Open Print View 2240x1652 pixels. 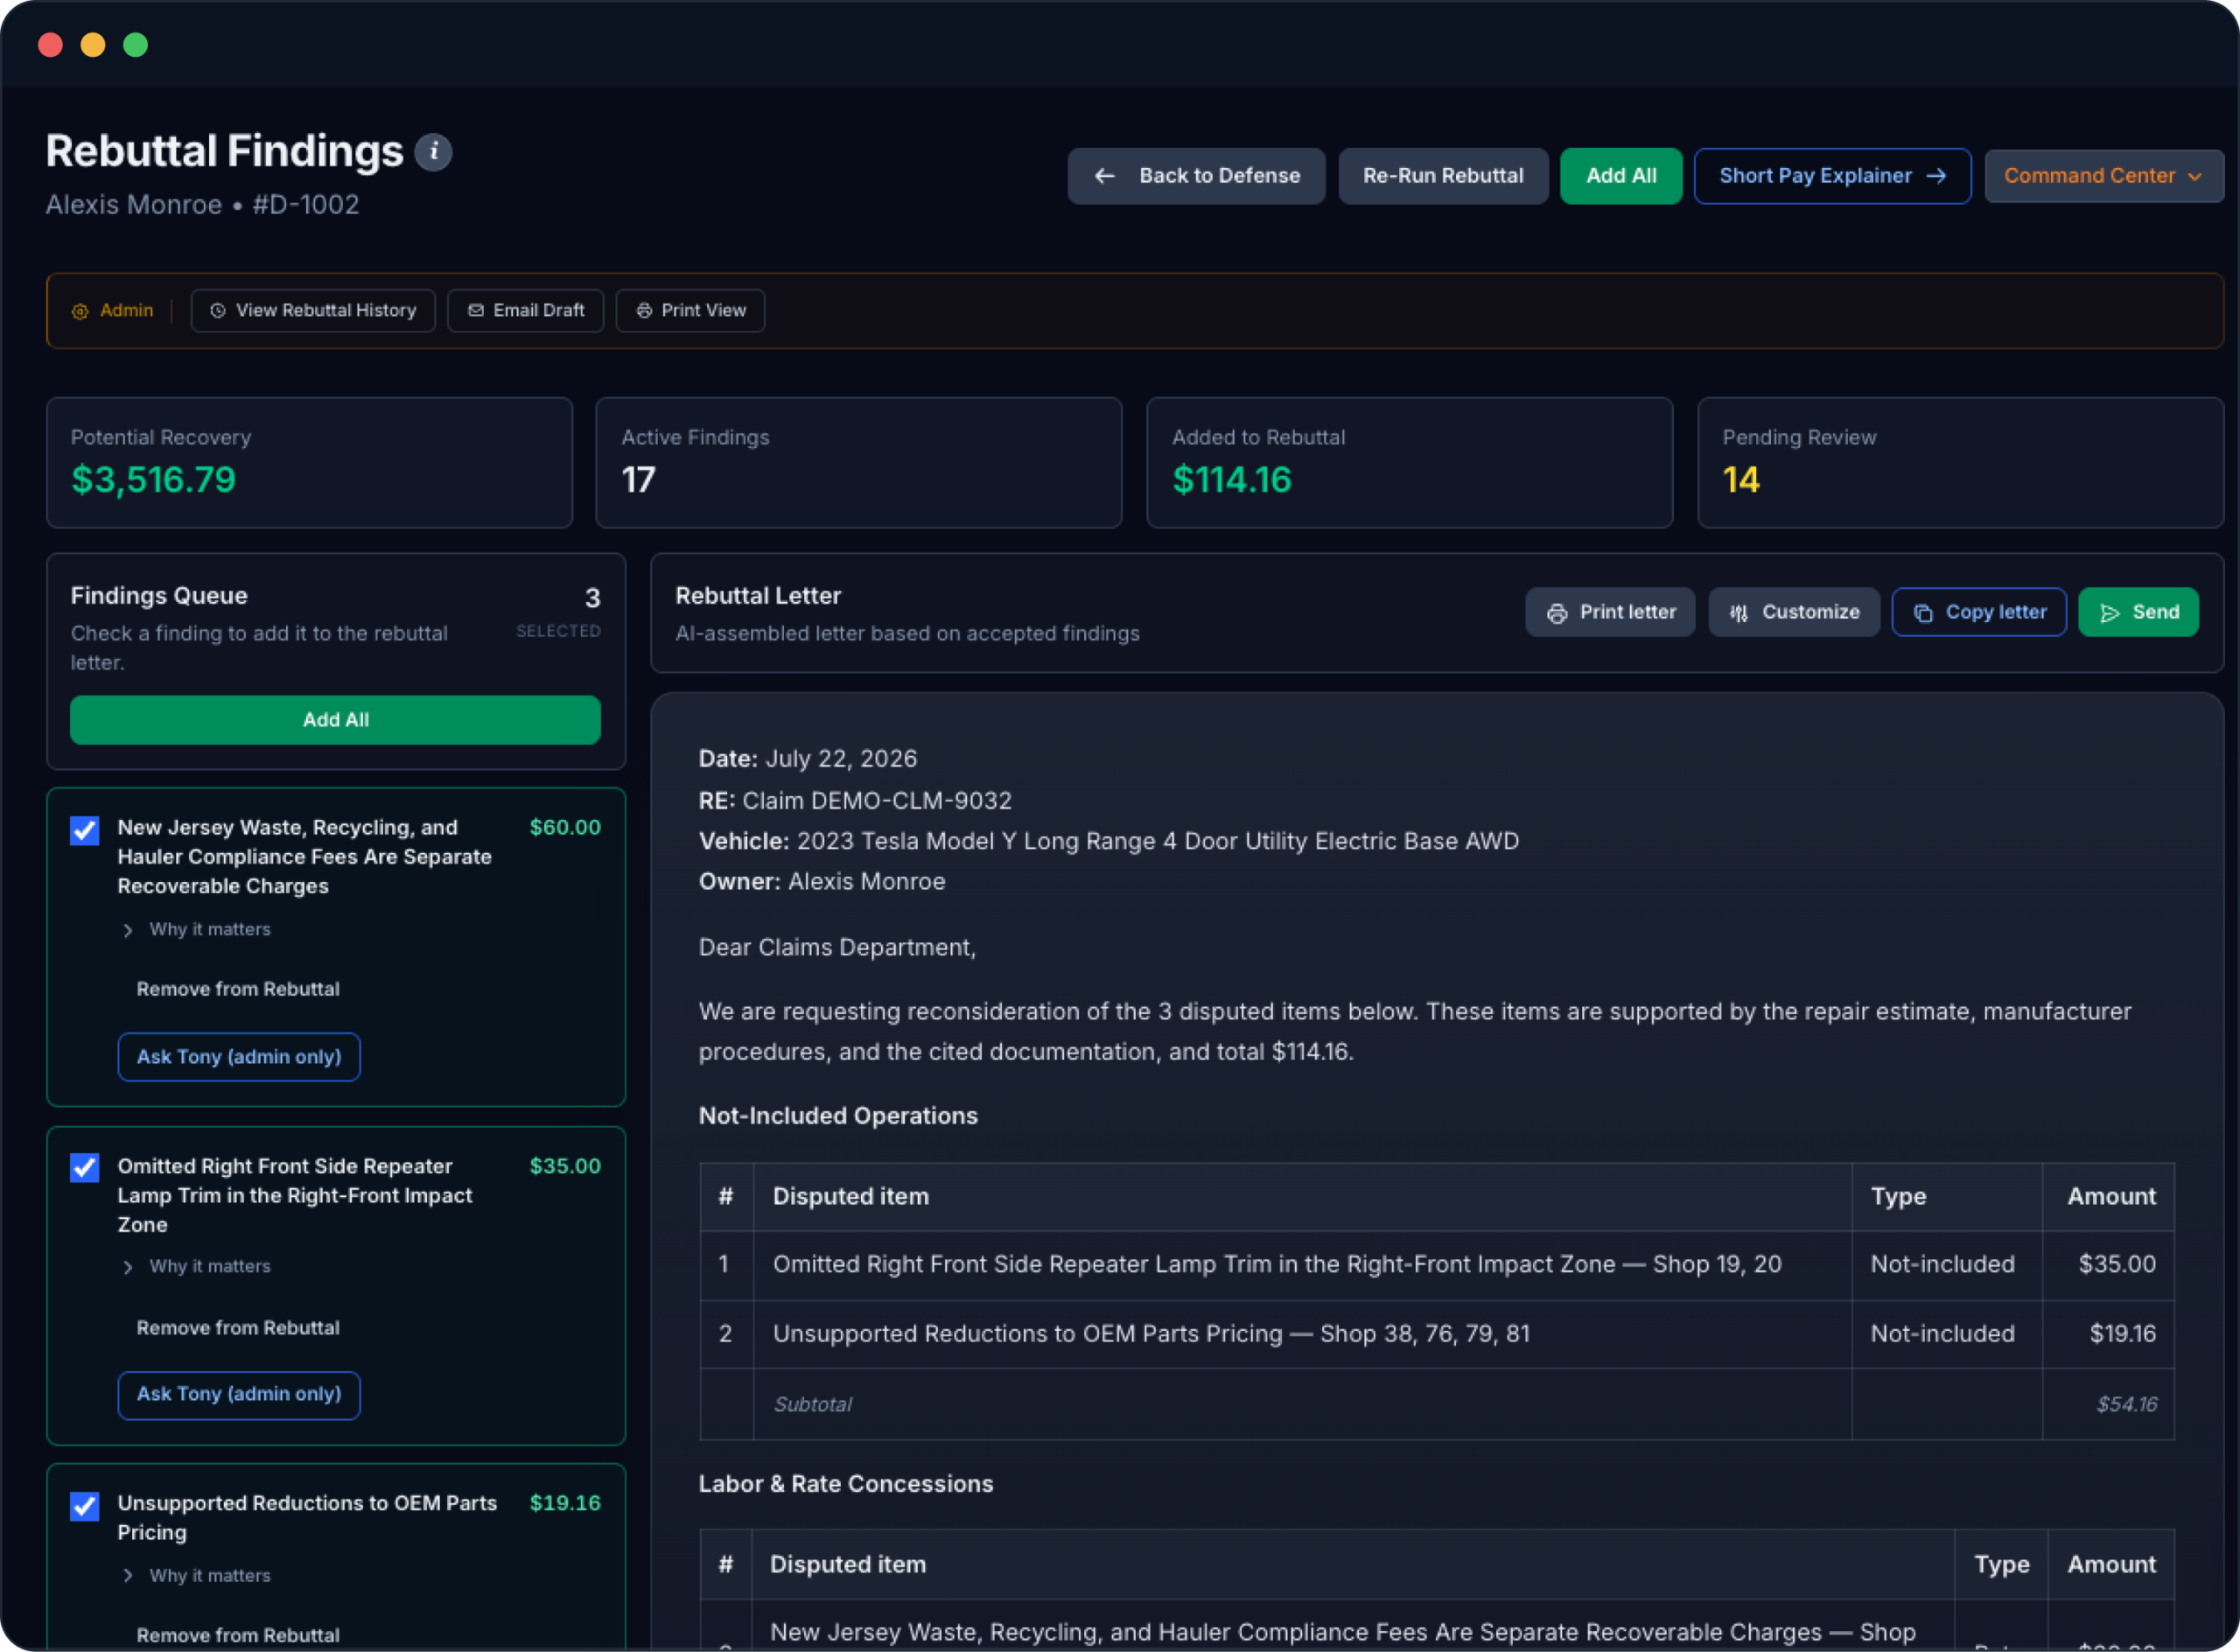coord(690,311)
